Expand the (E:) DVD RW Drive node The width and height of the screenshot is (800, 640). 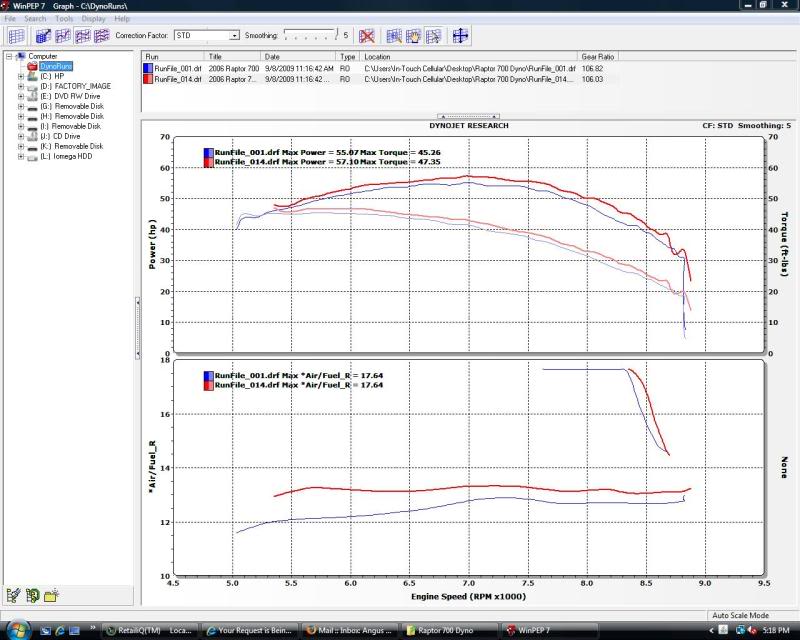tap(20, 96)
